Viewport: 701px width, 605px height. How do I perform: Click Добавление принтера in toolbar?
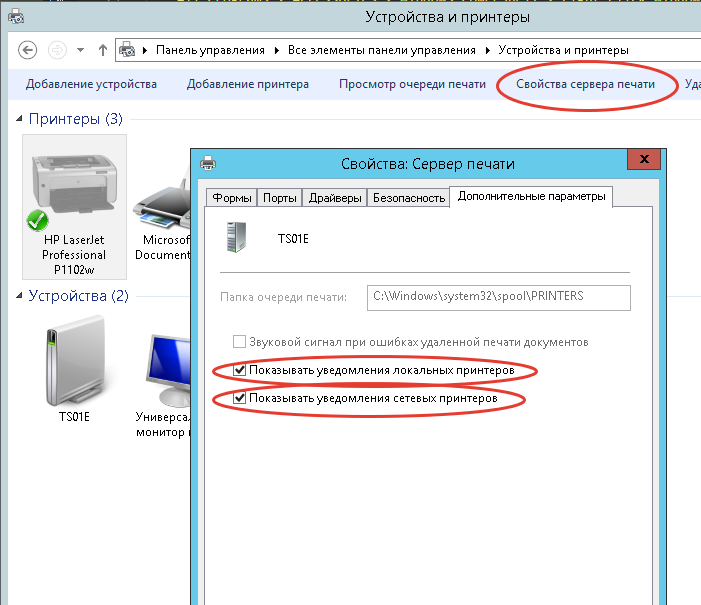pyautogui.click(x=247, y=84)
